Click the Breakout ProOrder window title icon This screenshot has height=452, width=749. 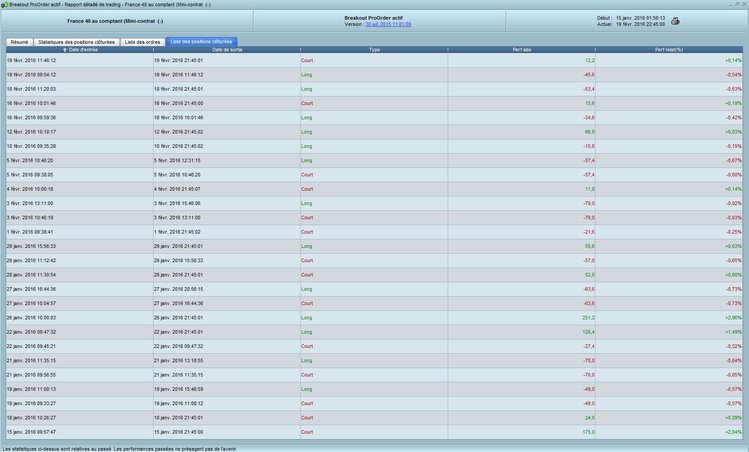tap(4, 4)
